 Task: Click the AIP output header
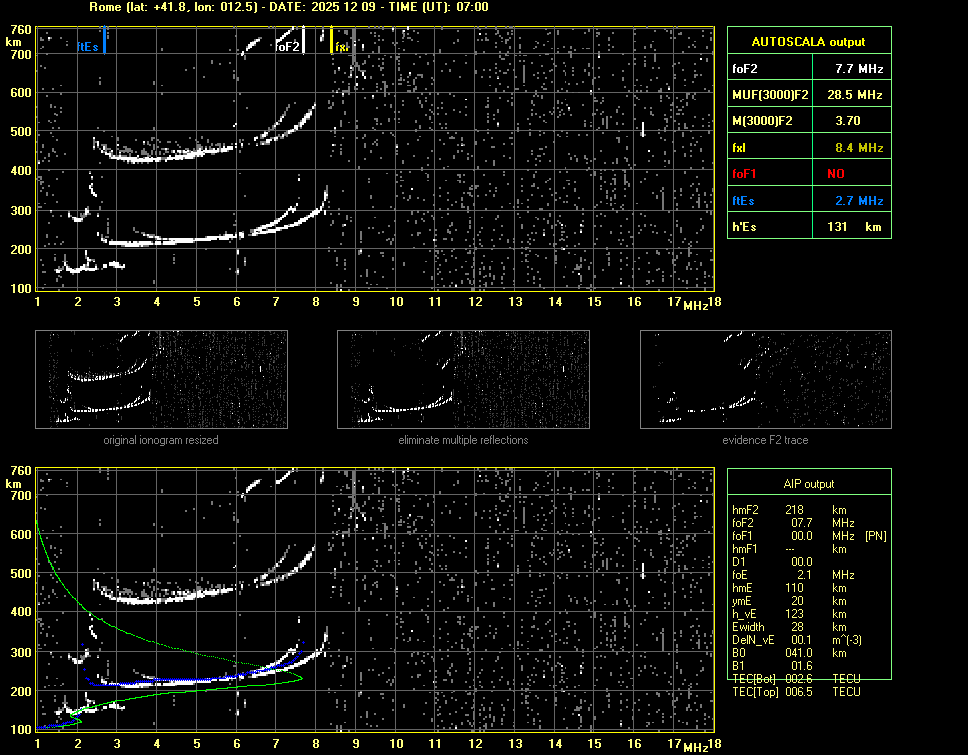808,484
